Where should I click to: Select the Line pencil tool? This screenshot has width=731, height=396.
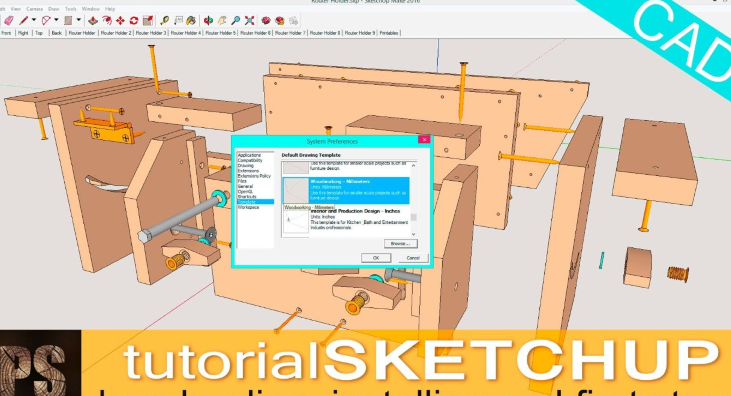23,21
